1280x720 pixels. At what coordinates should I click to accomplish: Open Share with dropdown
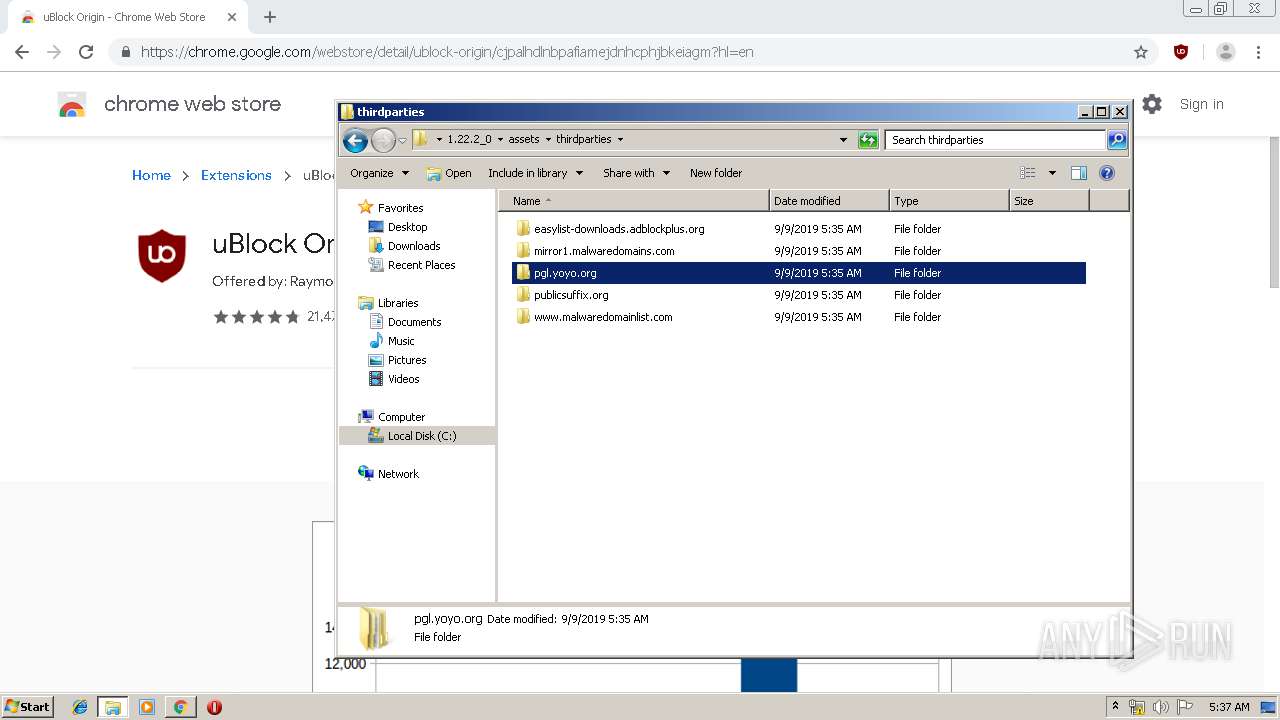point(636,173)
